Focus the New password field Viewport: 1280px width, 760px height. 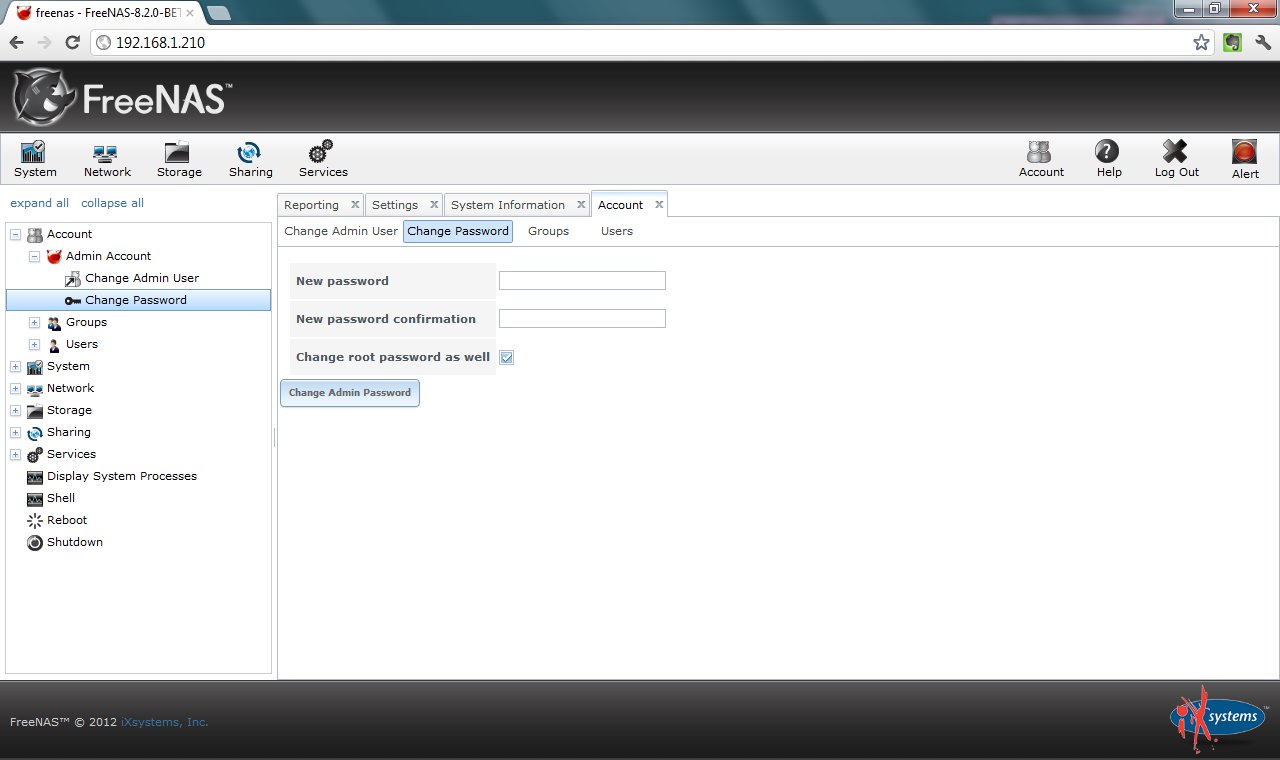[582, 281]
